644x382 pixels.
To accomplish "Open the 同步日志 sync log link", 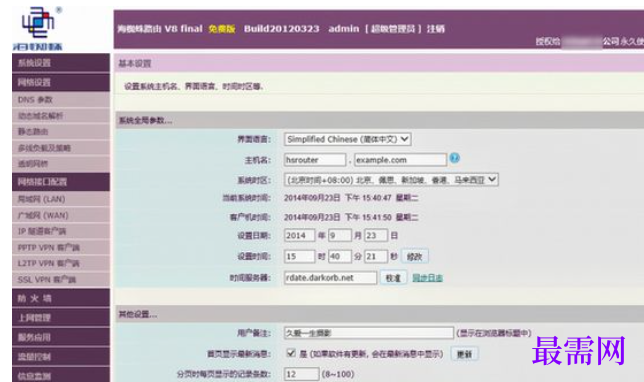I will (427, 278).
